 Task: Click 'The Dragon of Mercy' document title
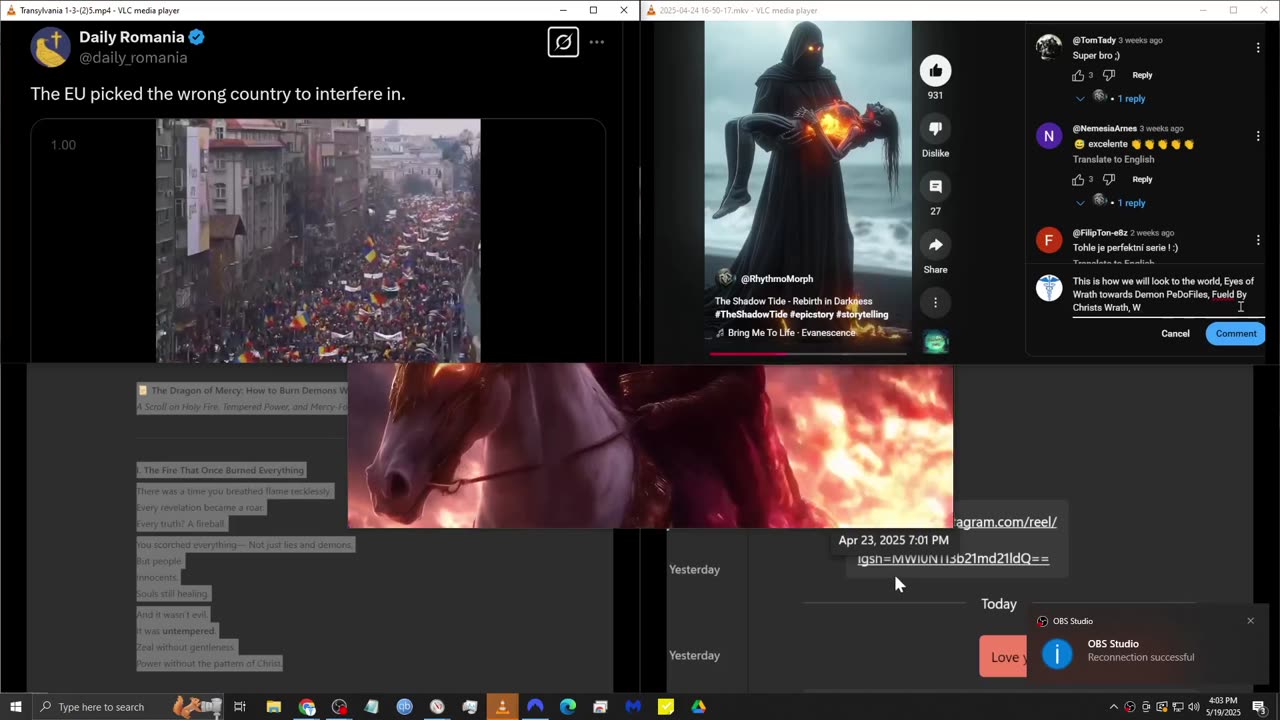[x=242, y=390]
